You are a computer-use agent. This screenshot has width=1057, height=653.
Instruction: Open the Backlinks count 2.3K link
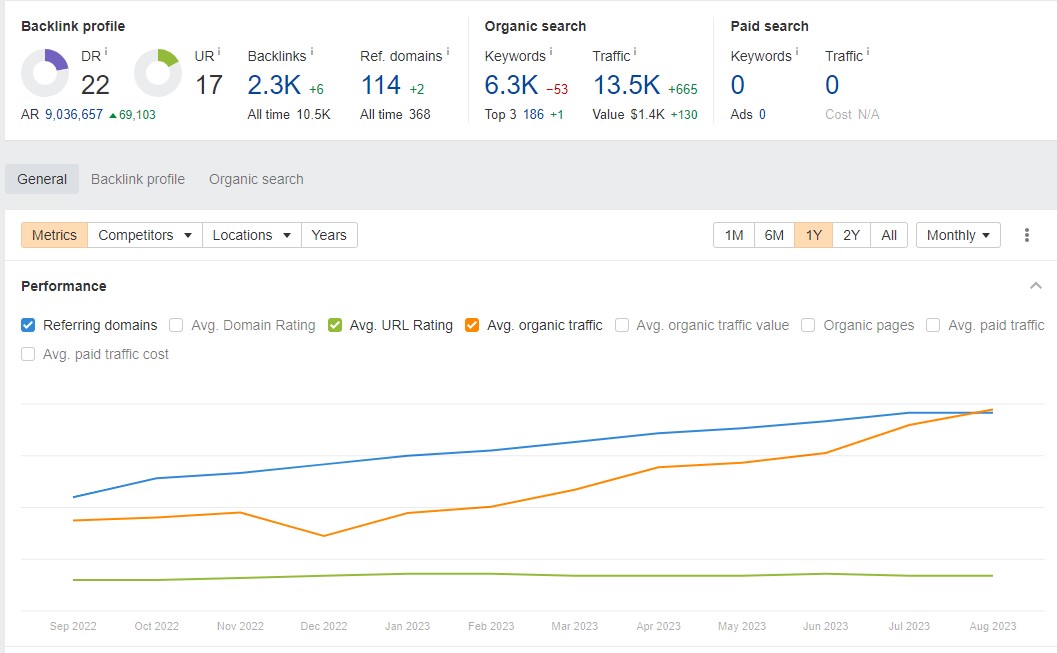click(x=274, y=85)
